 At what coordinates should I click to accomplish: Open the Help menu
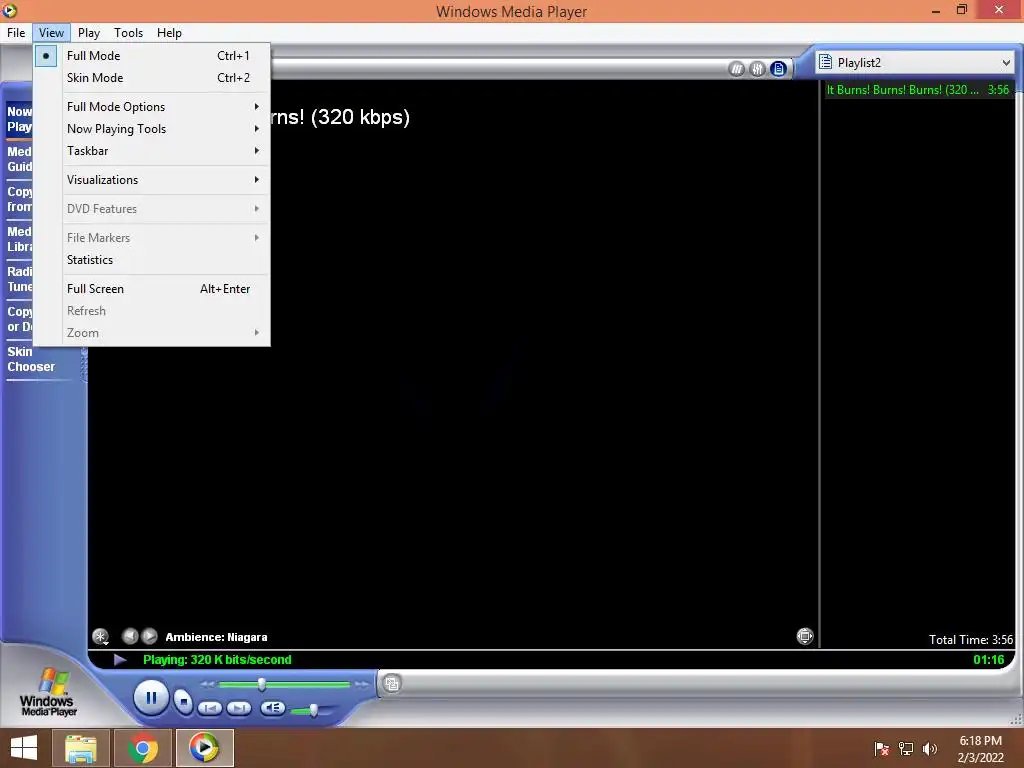tap(169, 33)
